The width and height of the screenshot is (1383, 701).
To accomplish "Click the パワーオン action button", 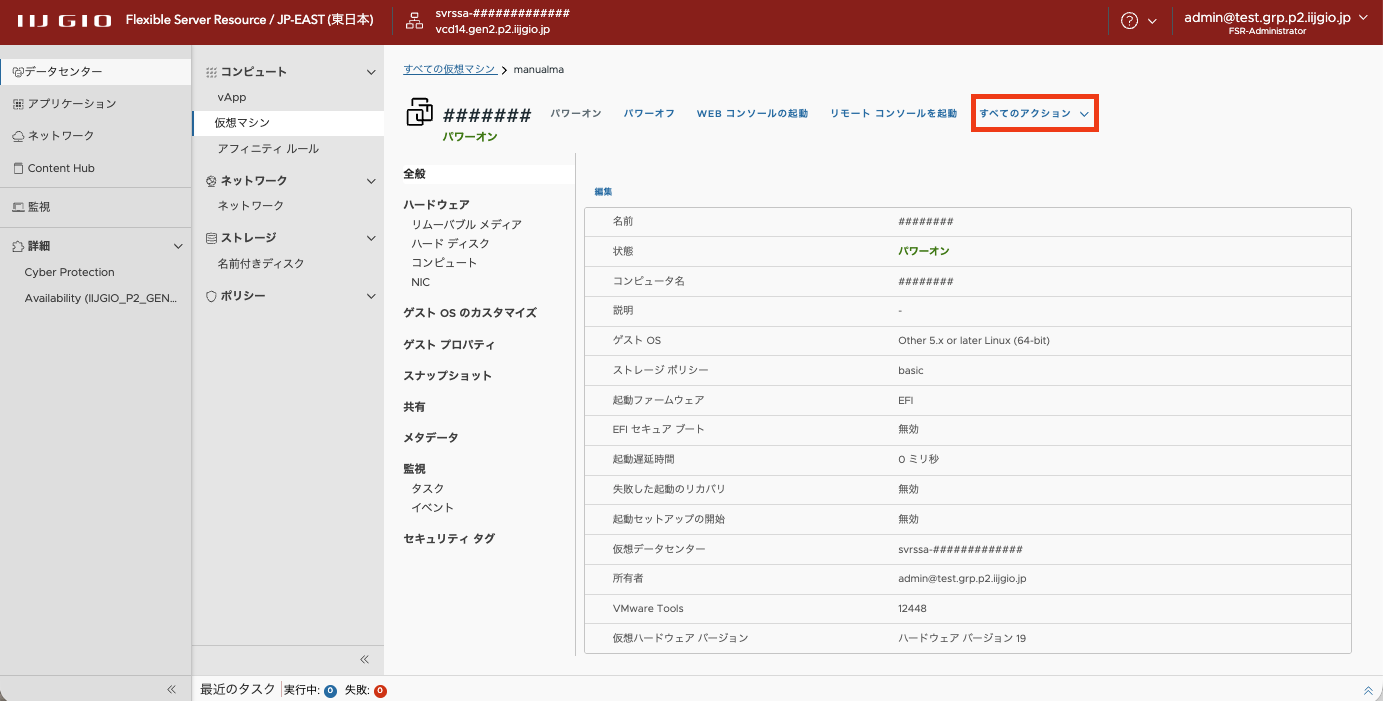I will [x=576, y=113].
